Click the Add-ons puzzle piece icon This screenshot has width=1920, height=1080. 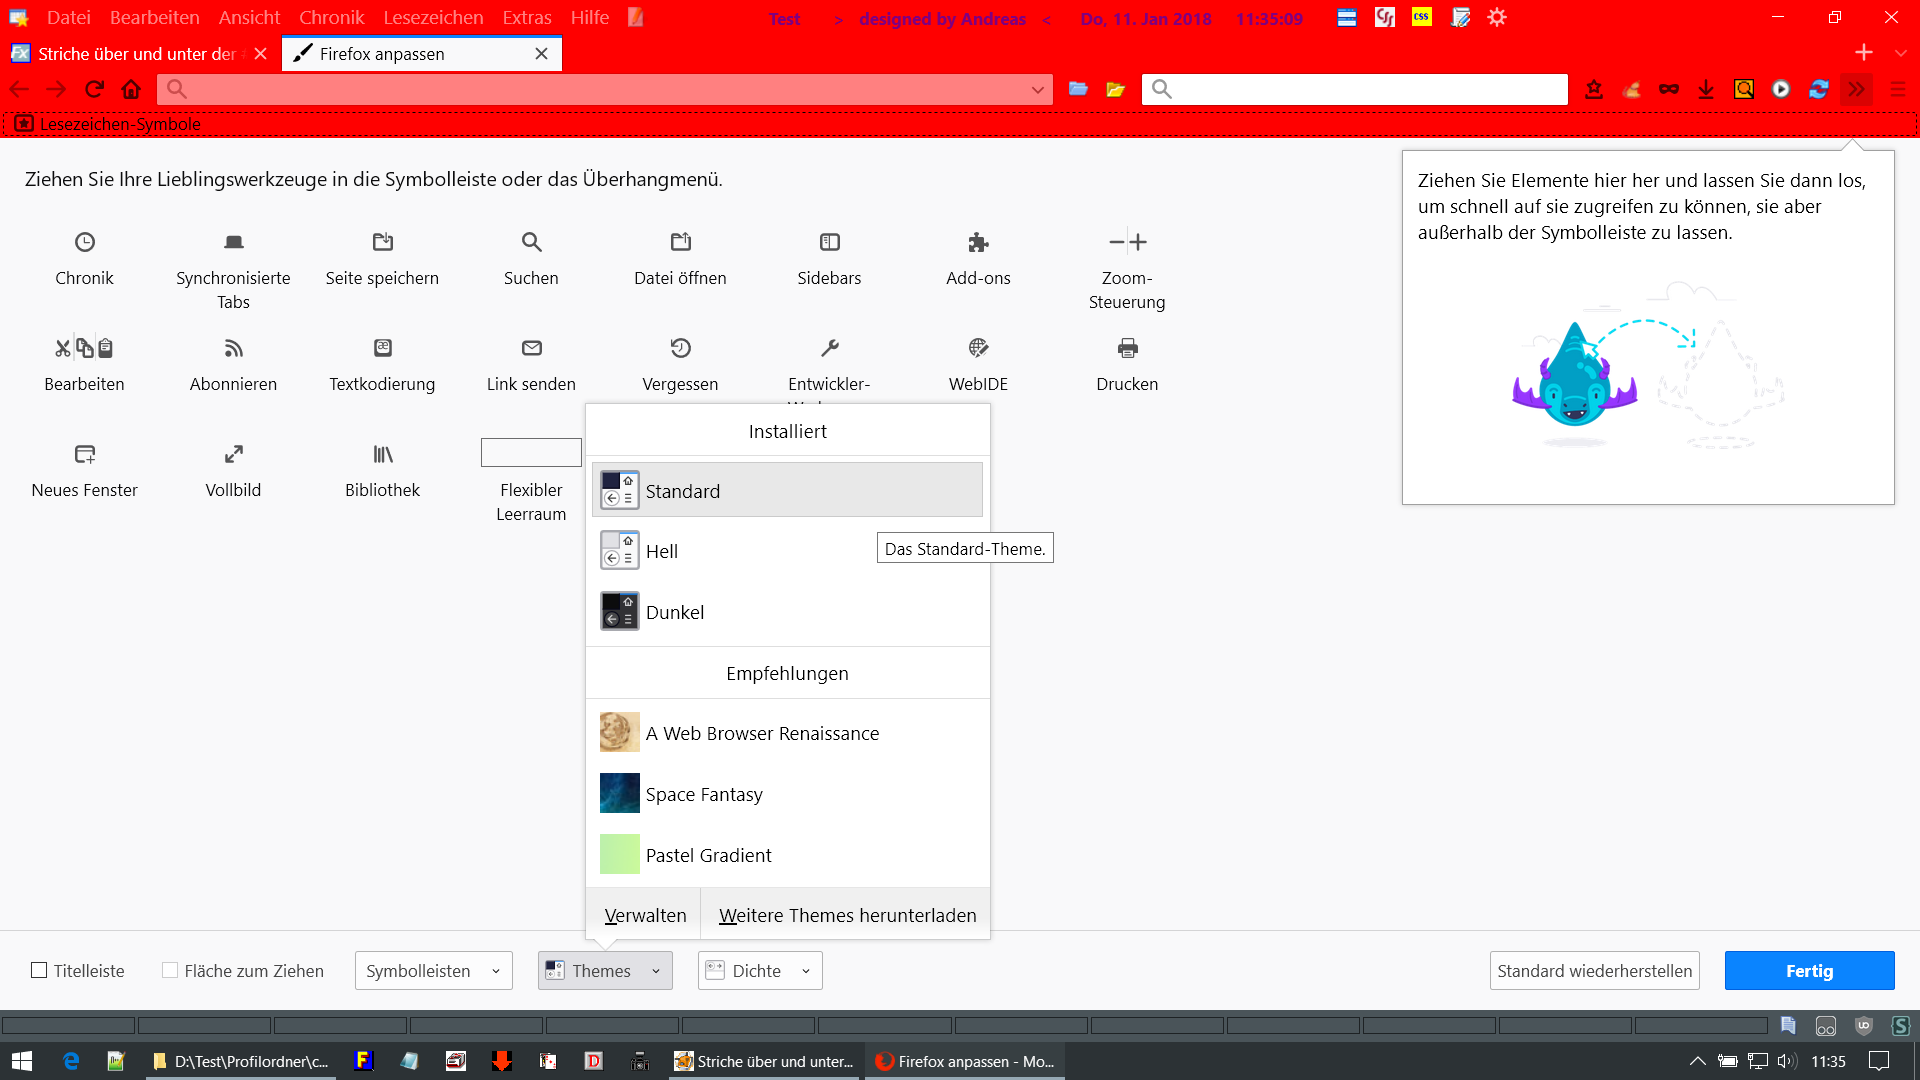click(x=978, y=242)
